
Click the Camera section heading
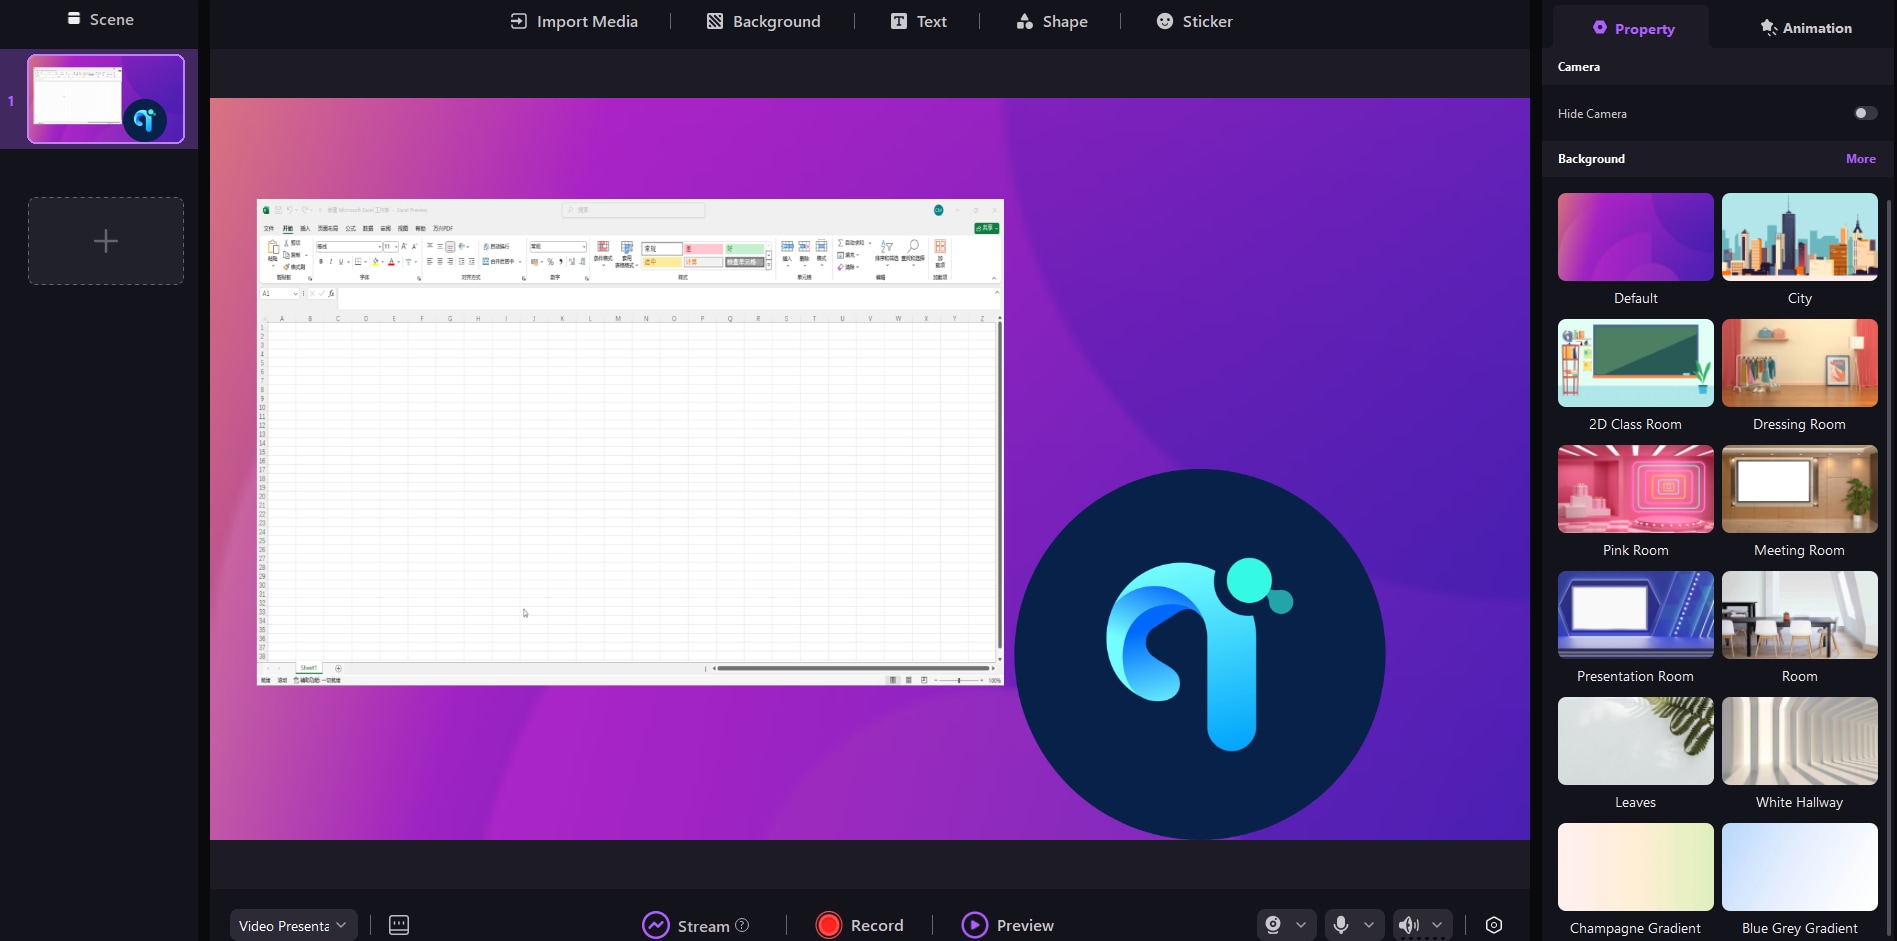(x=1579, y=67)
